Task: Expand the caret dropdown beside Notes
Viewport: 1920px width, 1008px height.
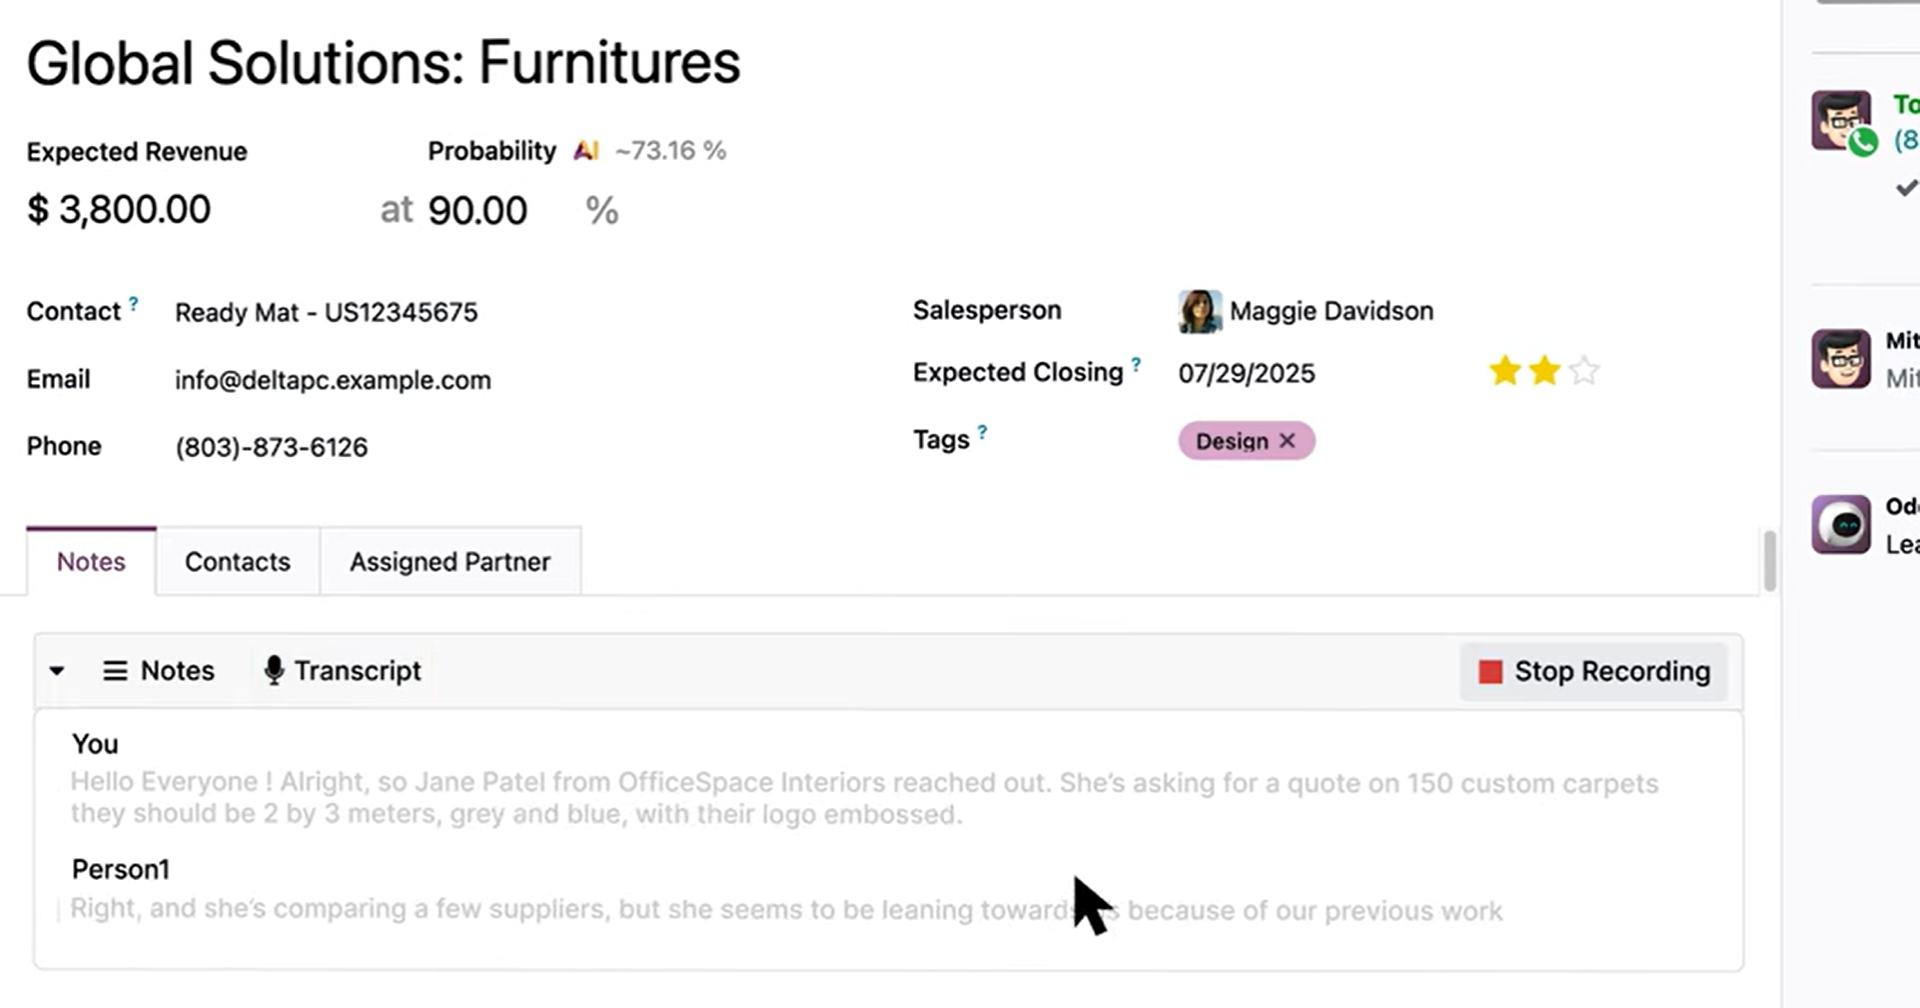Action: click(x=57, y=671)
